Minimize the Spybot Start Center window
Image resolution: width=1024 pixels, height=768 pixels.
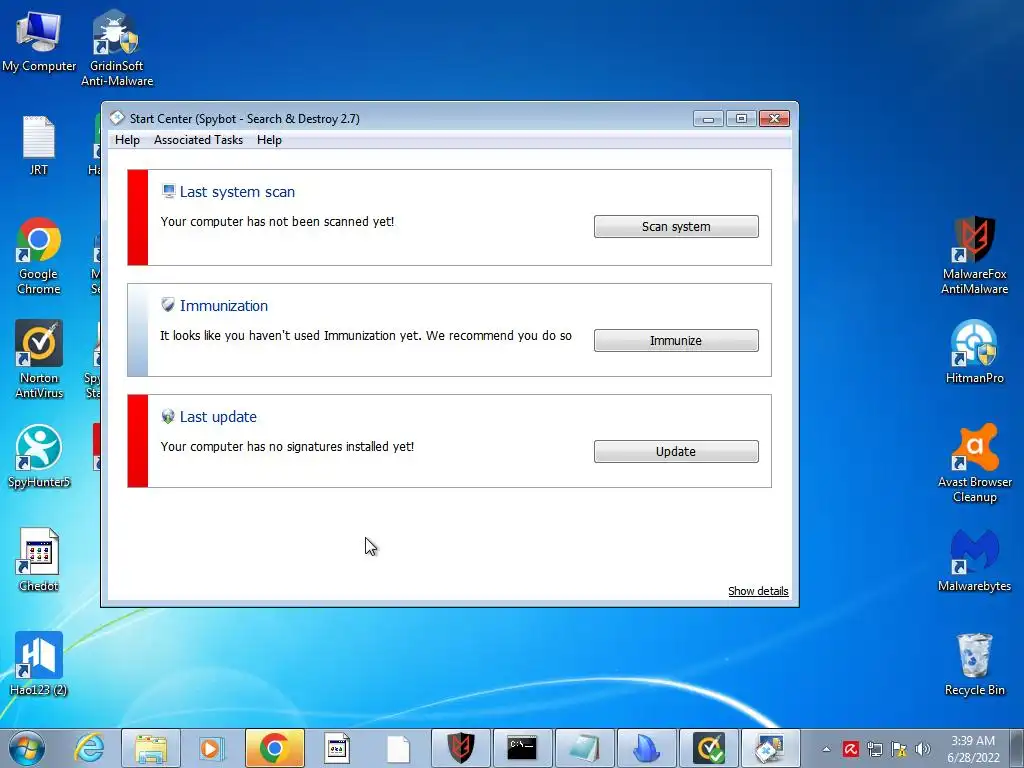pos(709,119)
